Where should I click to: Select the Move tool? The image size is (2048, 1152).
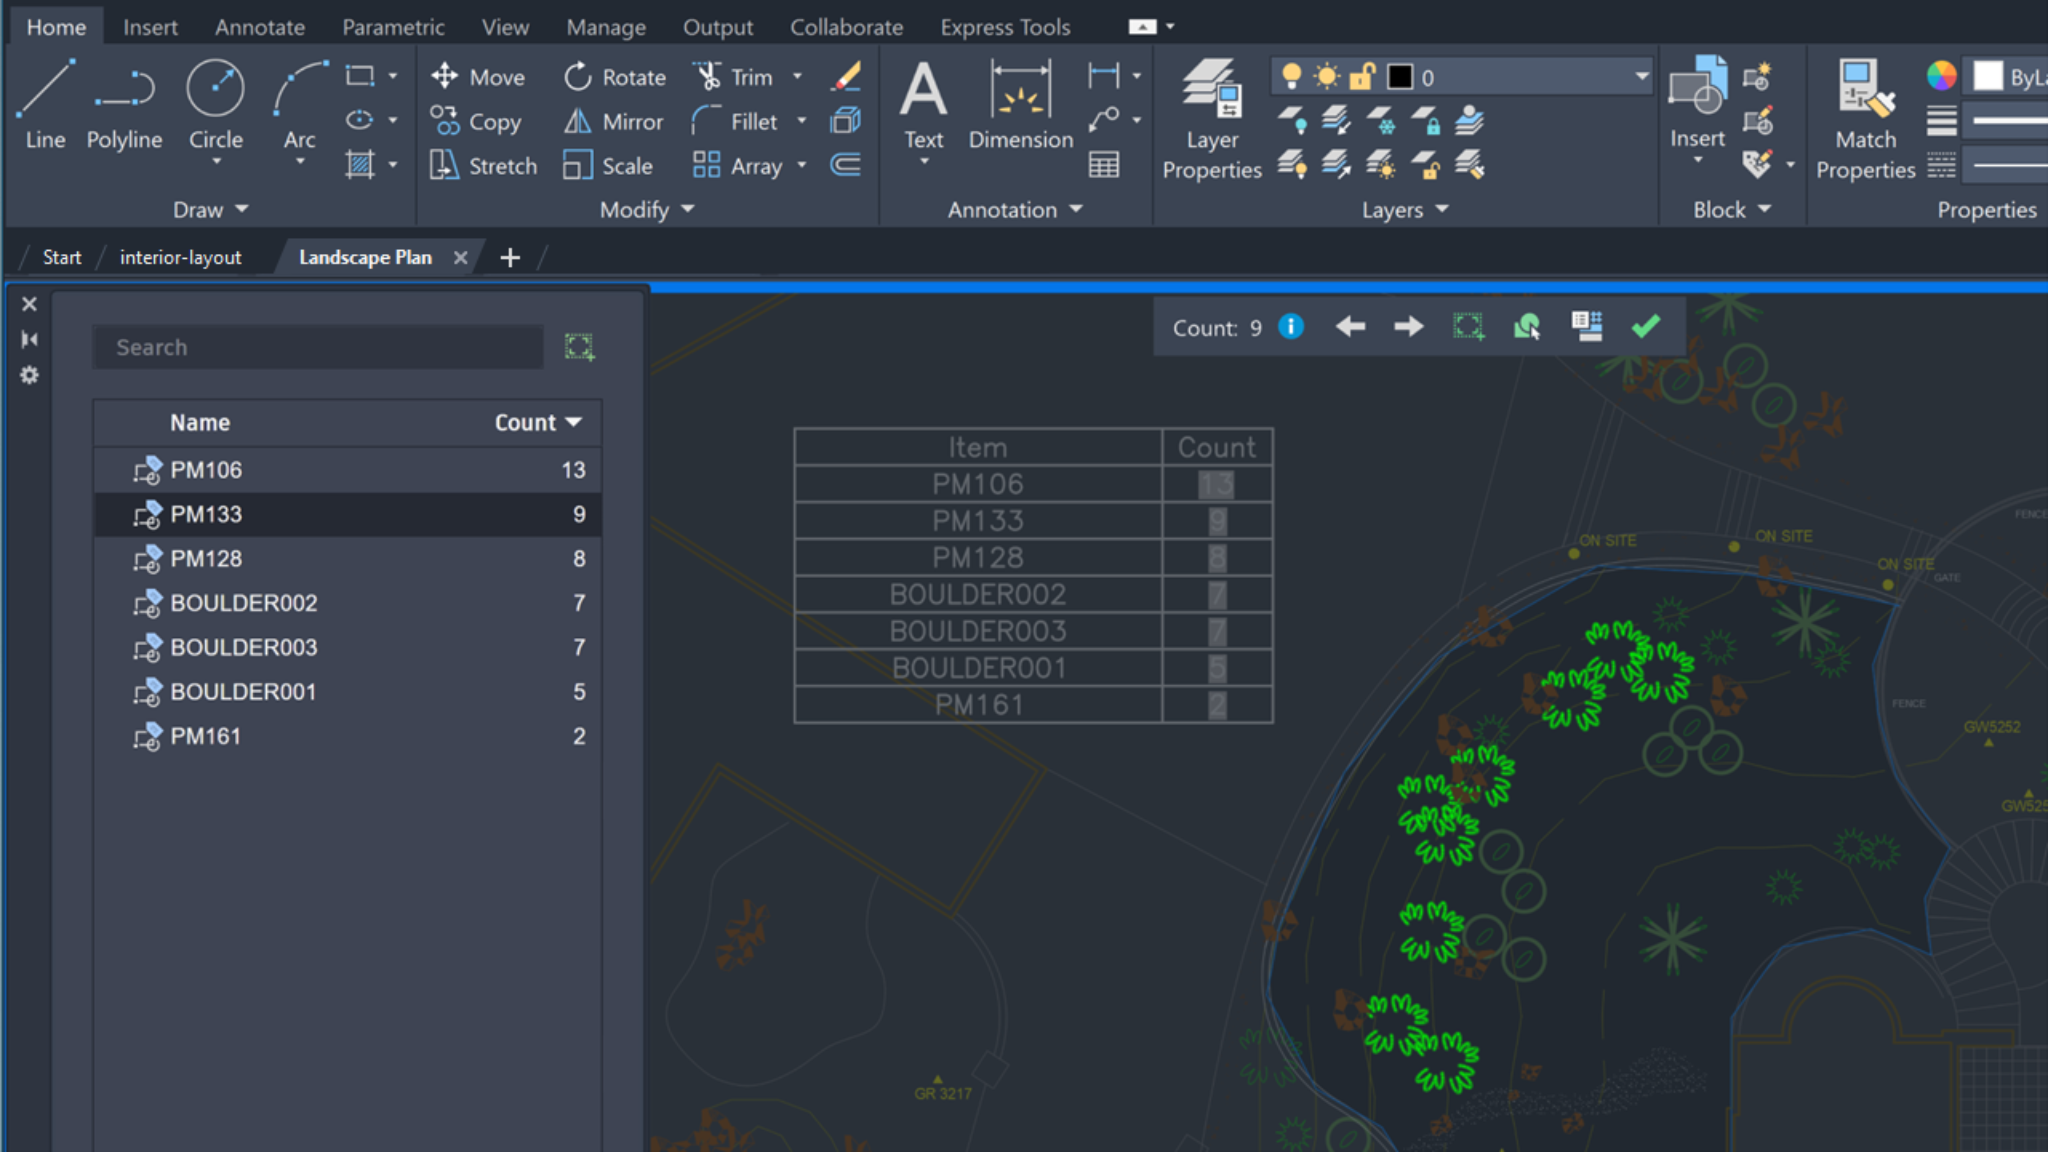click(x=480, y=76)
